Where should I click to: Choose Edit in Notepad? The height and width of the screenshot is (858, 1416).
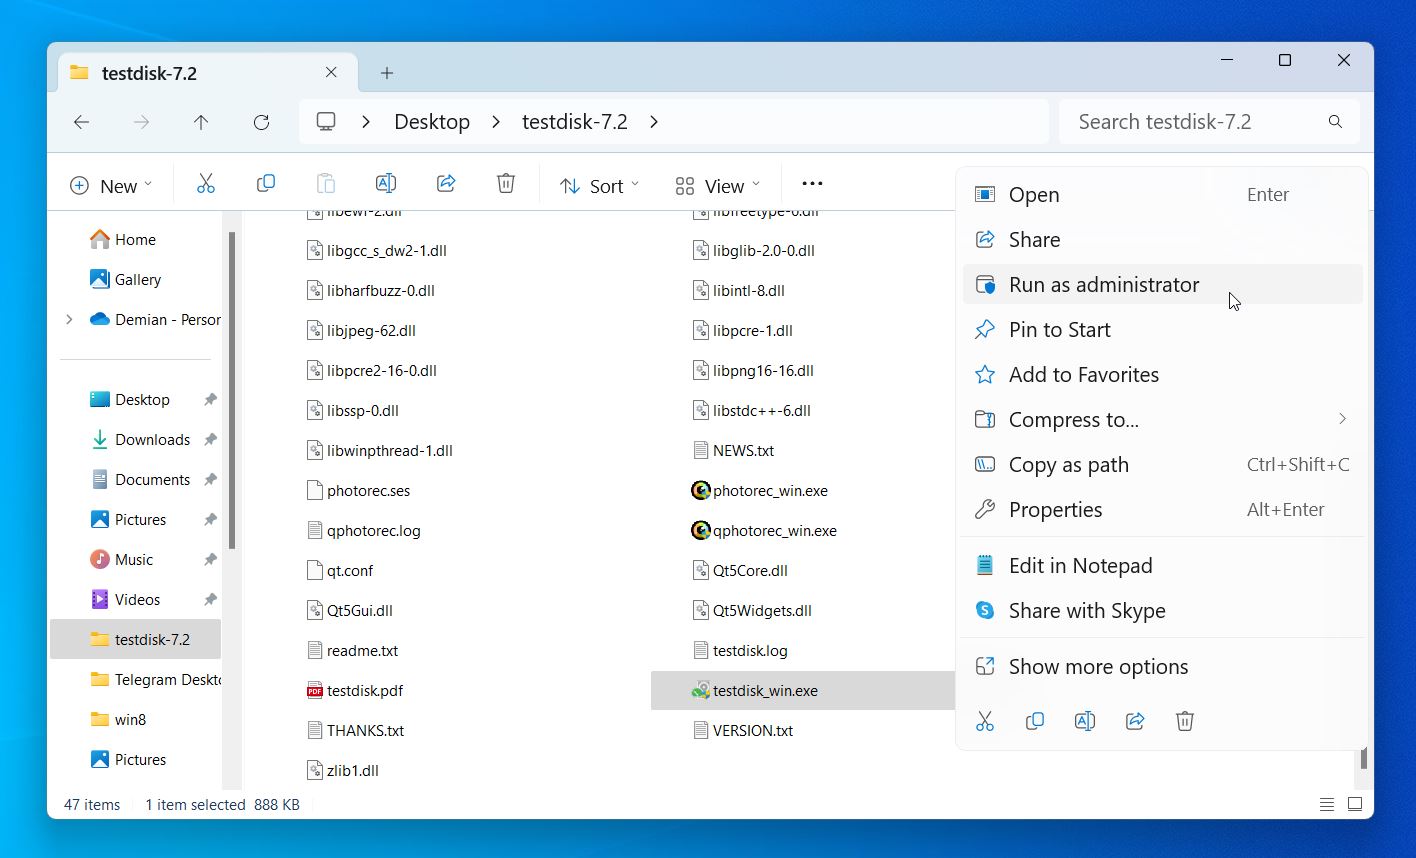click(x=1163, y=566)
